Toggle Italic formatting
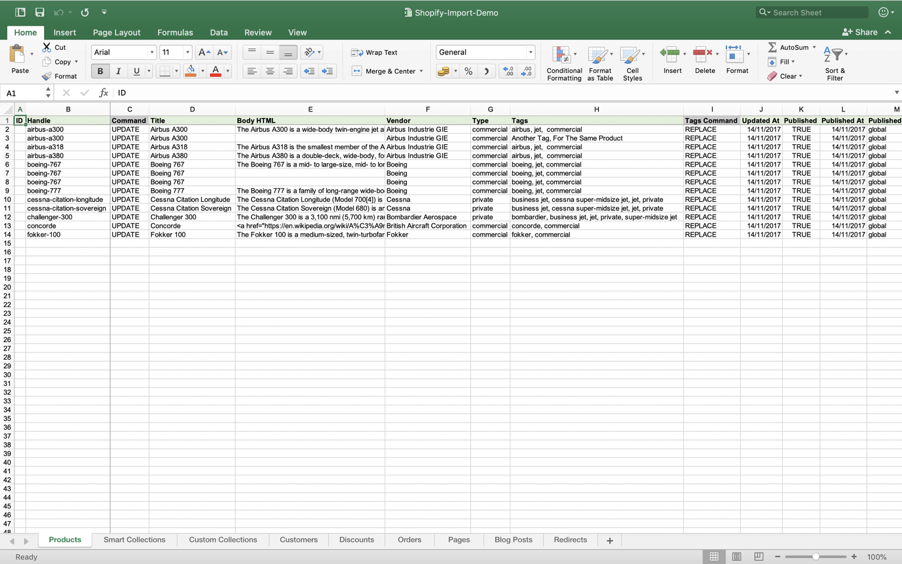This screenshot has width=902, height=564. (x=119, y=71)
